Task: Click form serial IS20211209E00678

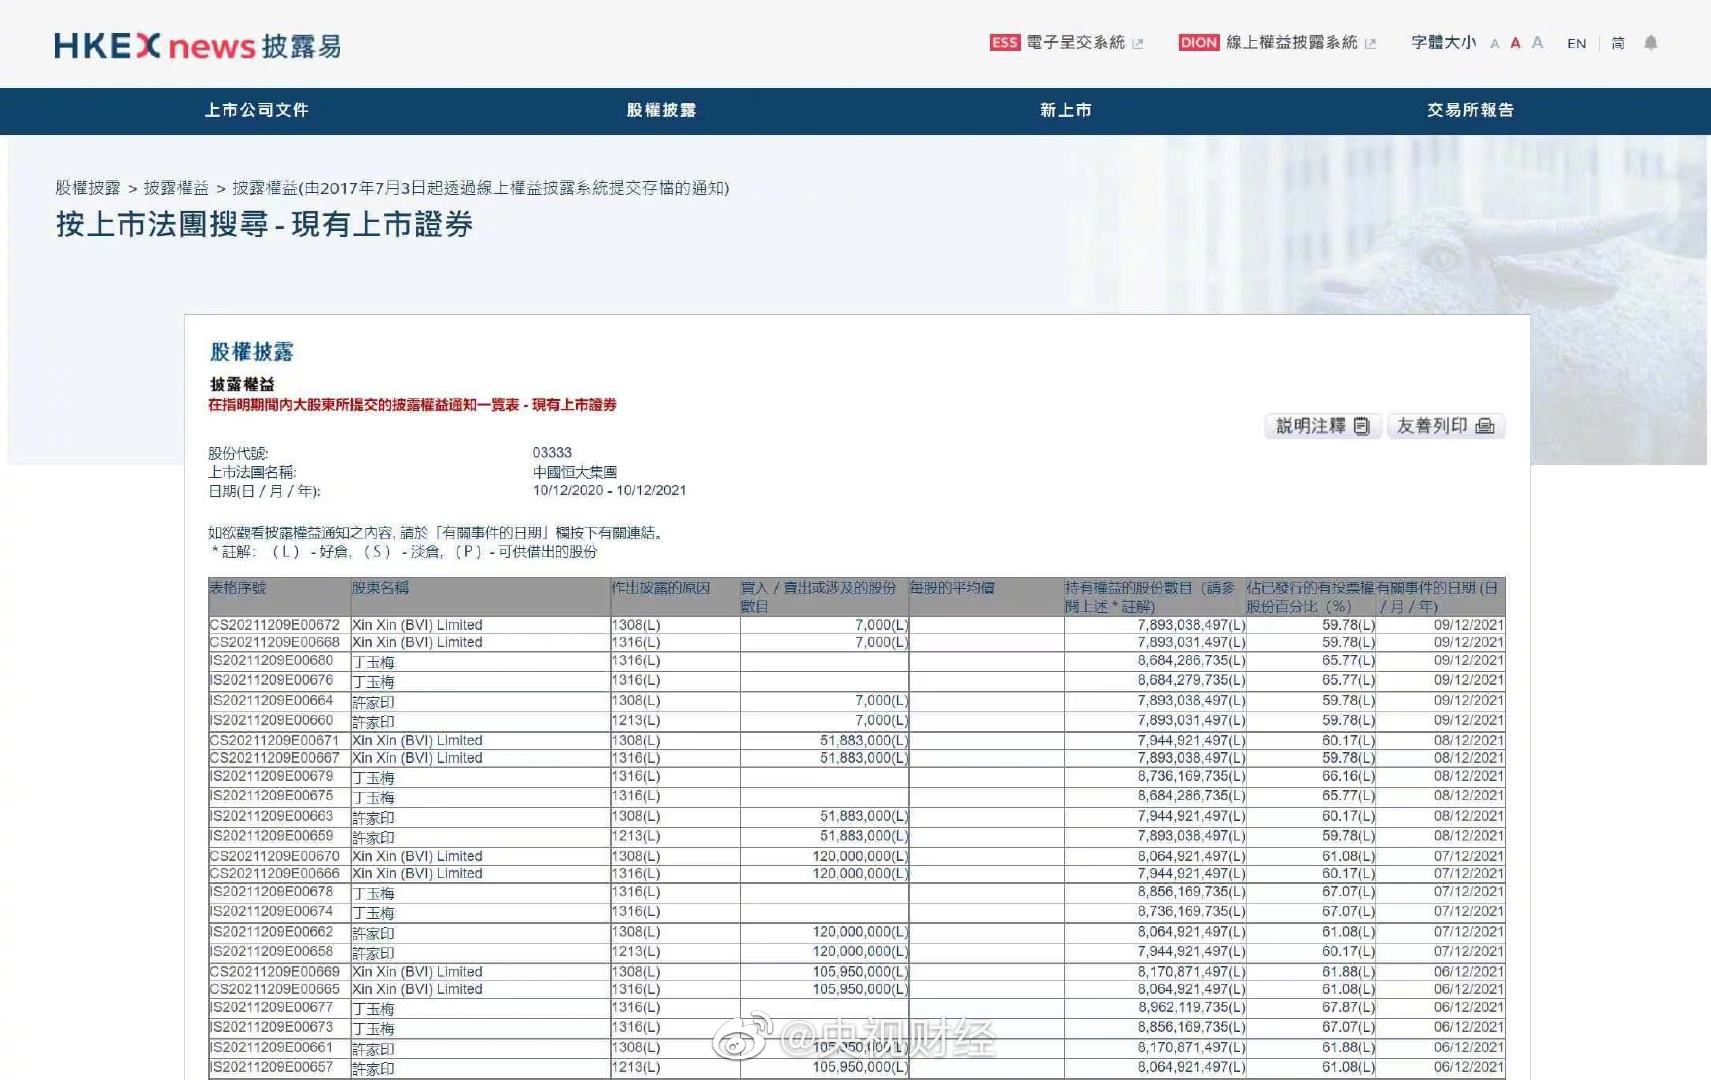Action: pos(271,892)
